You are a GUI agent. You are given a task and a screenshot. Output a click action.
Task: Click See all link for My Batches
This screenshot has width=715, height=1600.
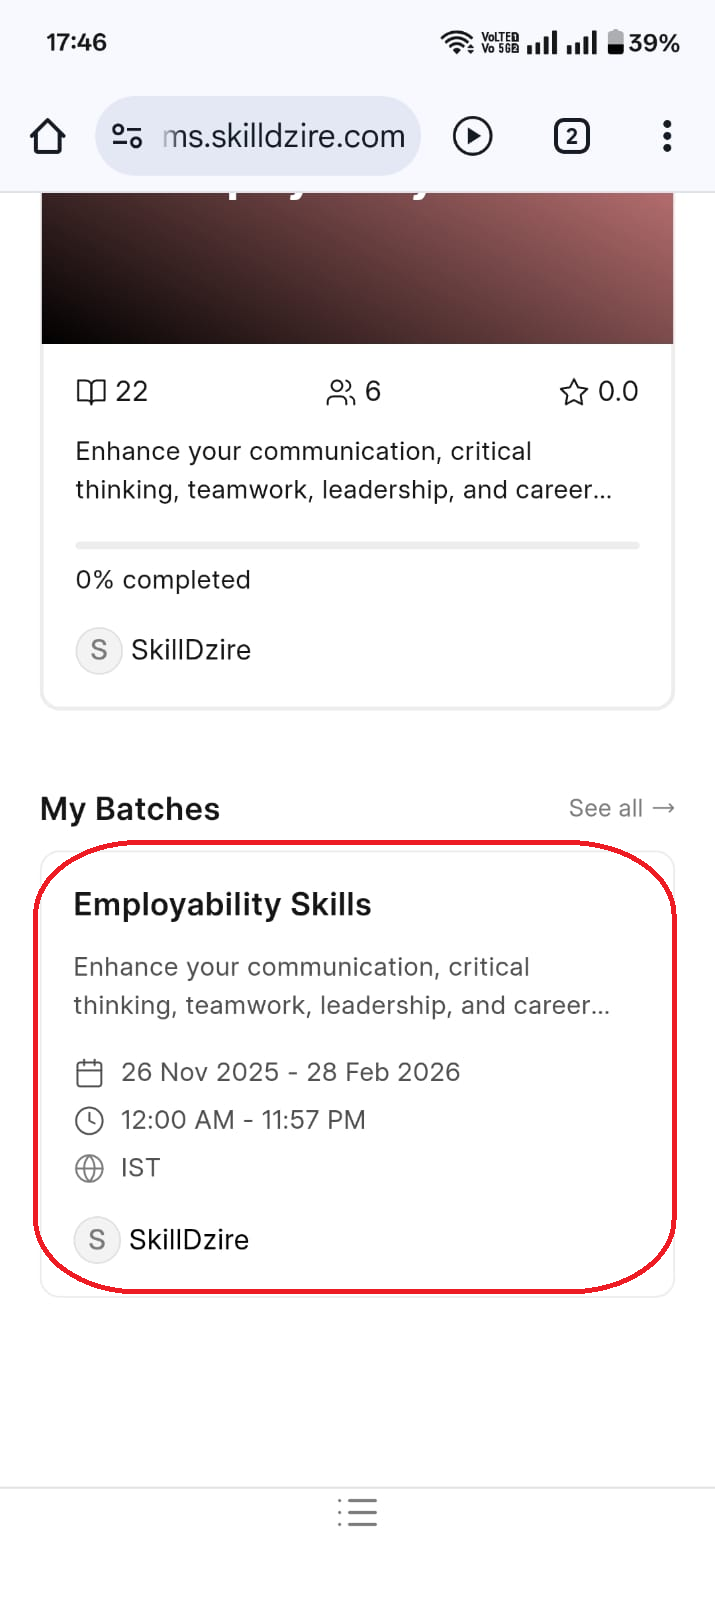(621, 808)
